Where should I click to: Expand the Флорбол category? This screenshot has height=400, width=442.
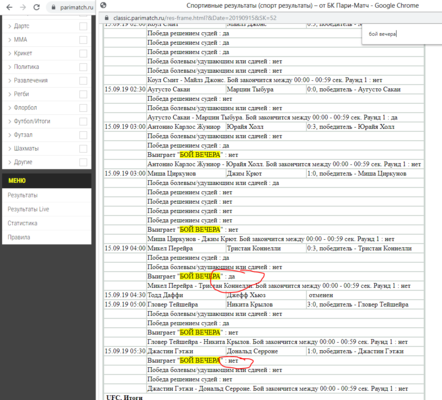click(10, 108)
